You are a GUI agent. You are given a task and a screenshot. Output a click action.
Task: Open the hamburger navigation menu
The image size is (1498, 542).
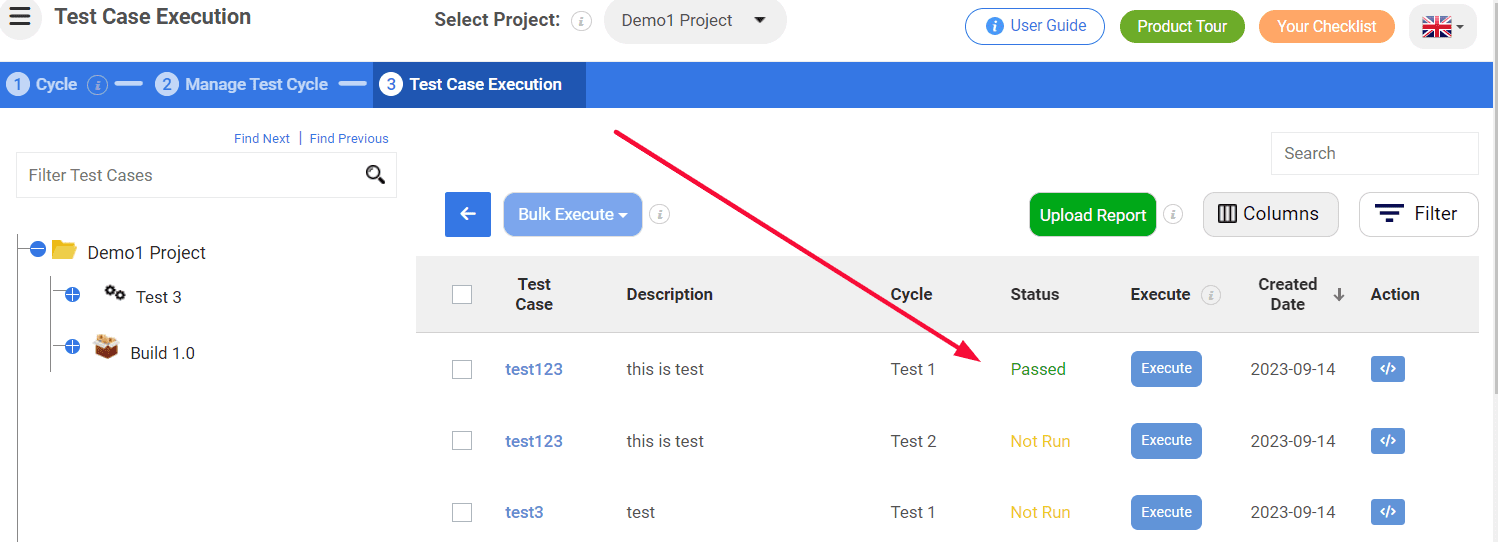[20, 17]
